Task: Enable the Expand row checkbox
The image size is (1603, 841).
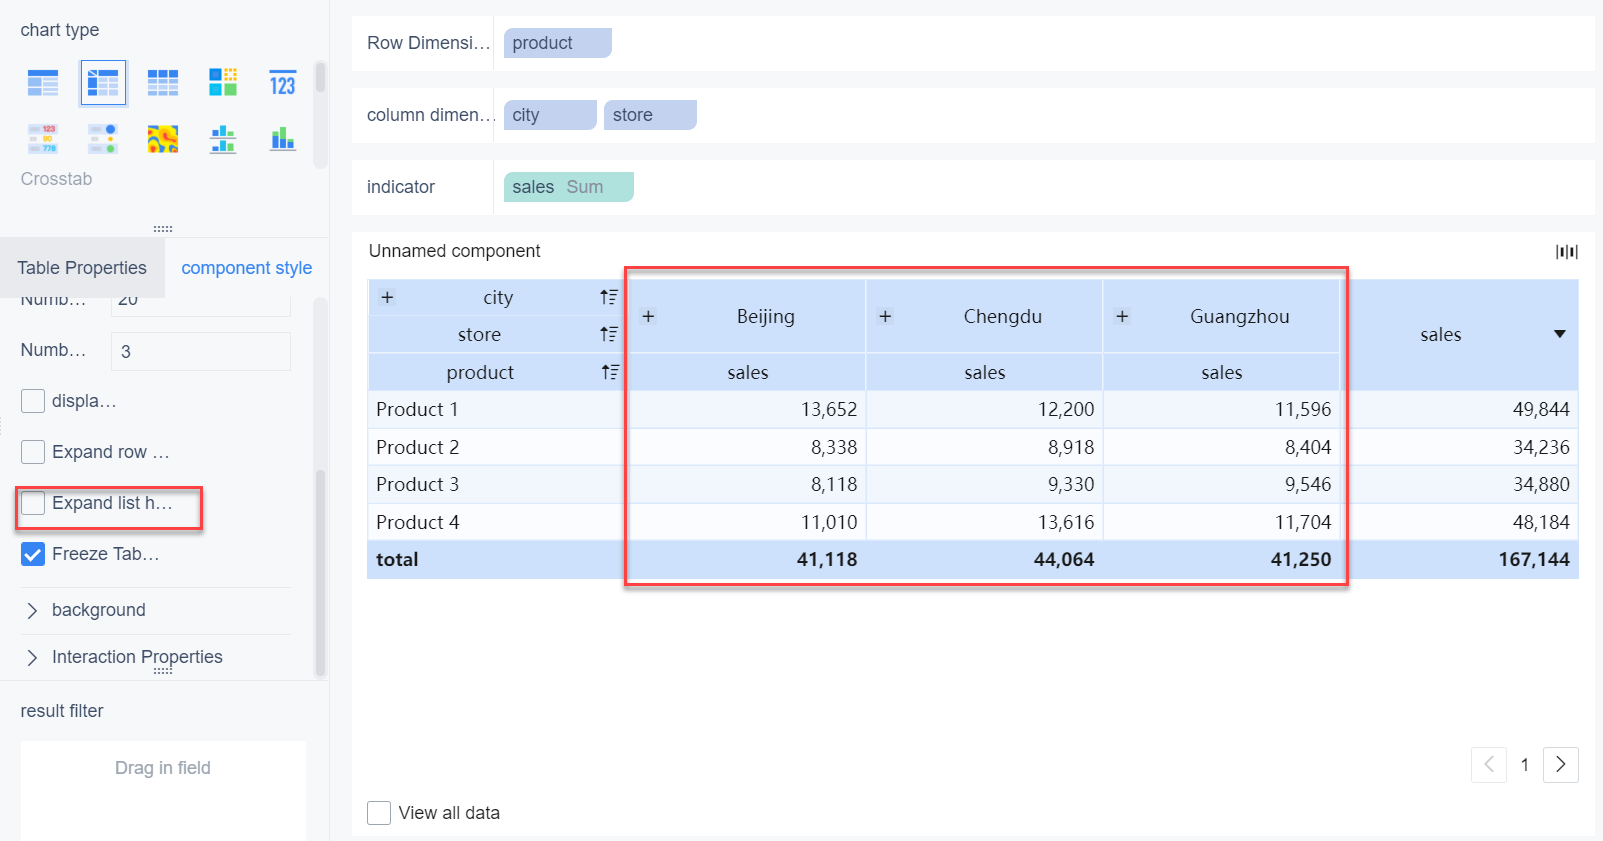Action: click(33, 452)
